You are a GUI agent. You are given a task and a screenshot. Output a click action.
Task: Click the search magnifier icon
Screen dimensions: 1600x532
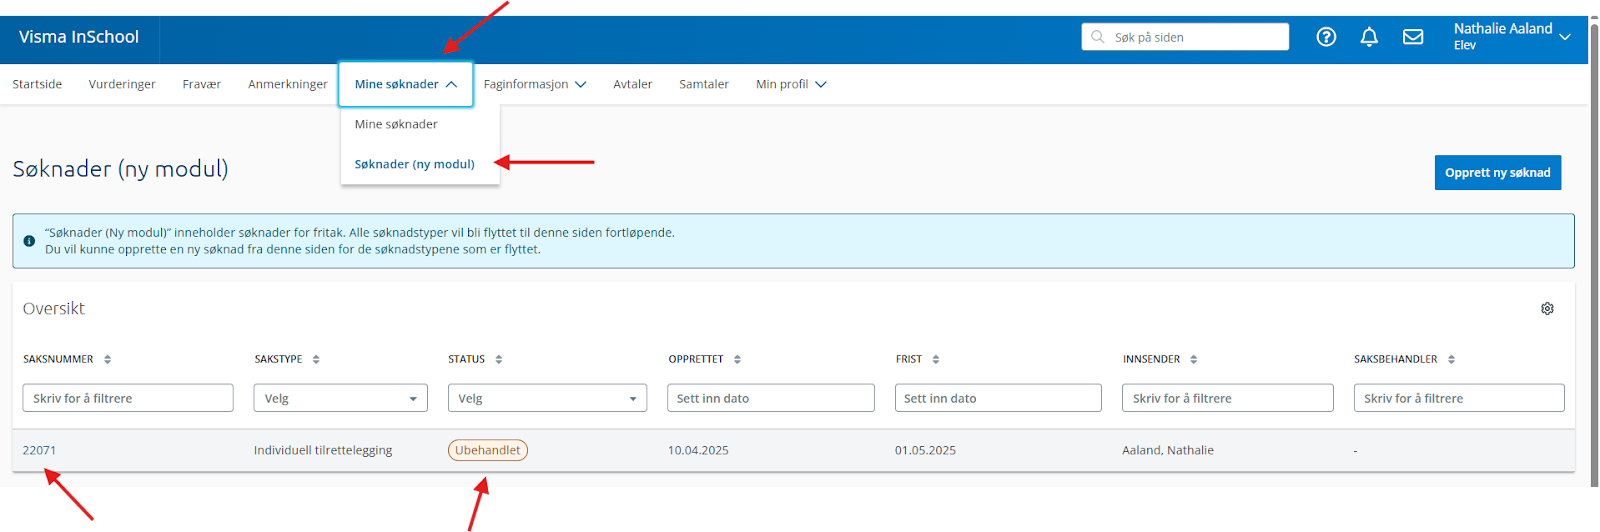(1098, 37)
